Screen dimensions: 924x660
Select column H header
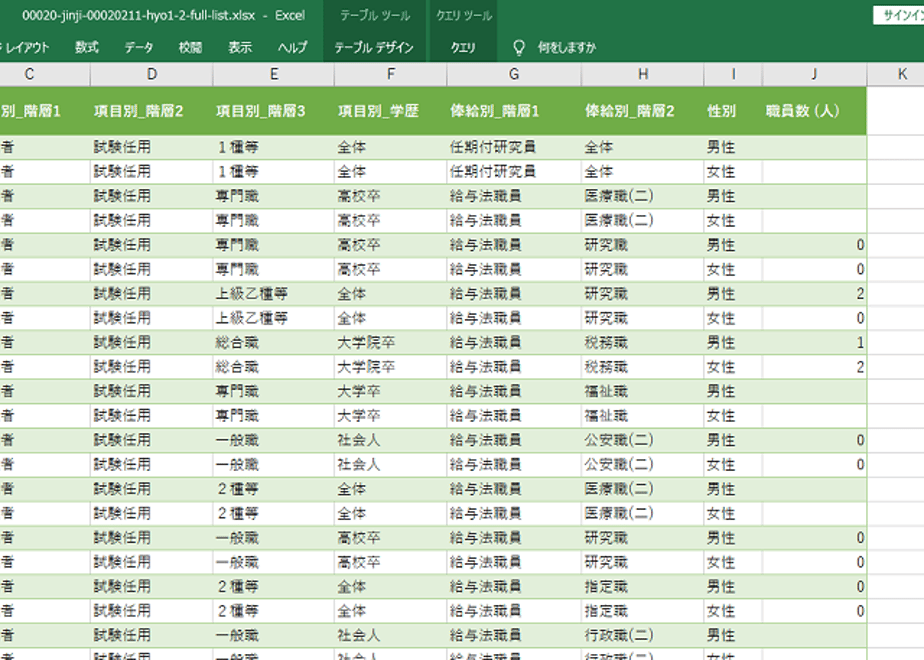(x=643, y=74)
